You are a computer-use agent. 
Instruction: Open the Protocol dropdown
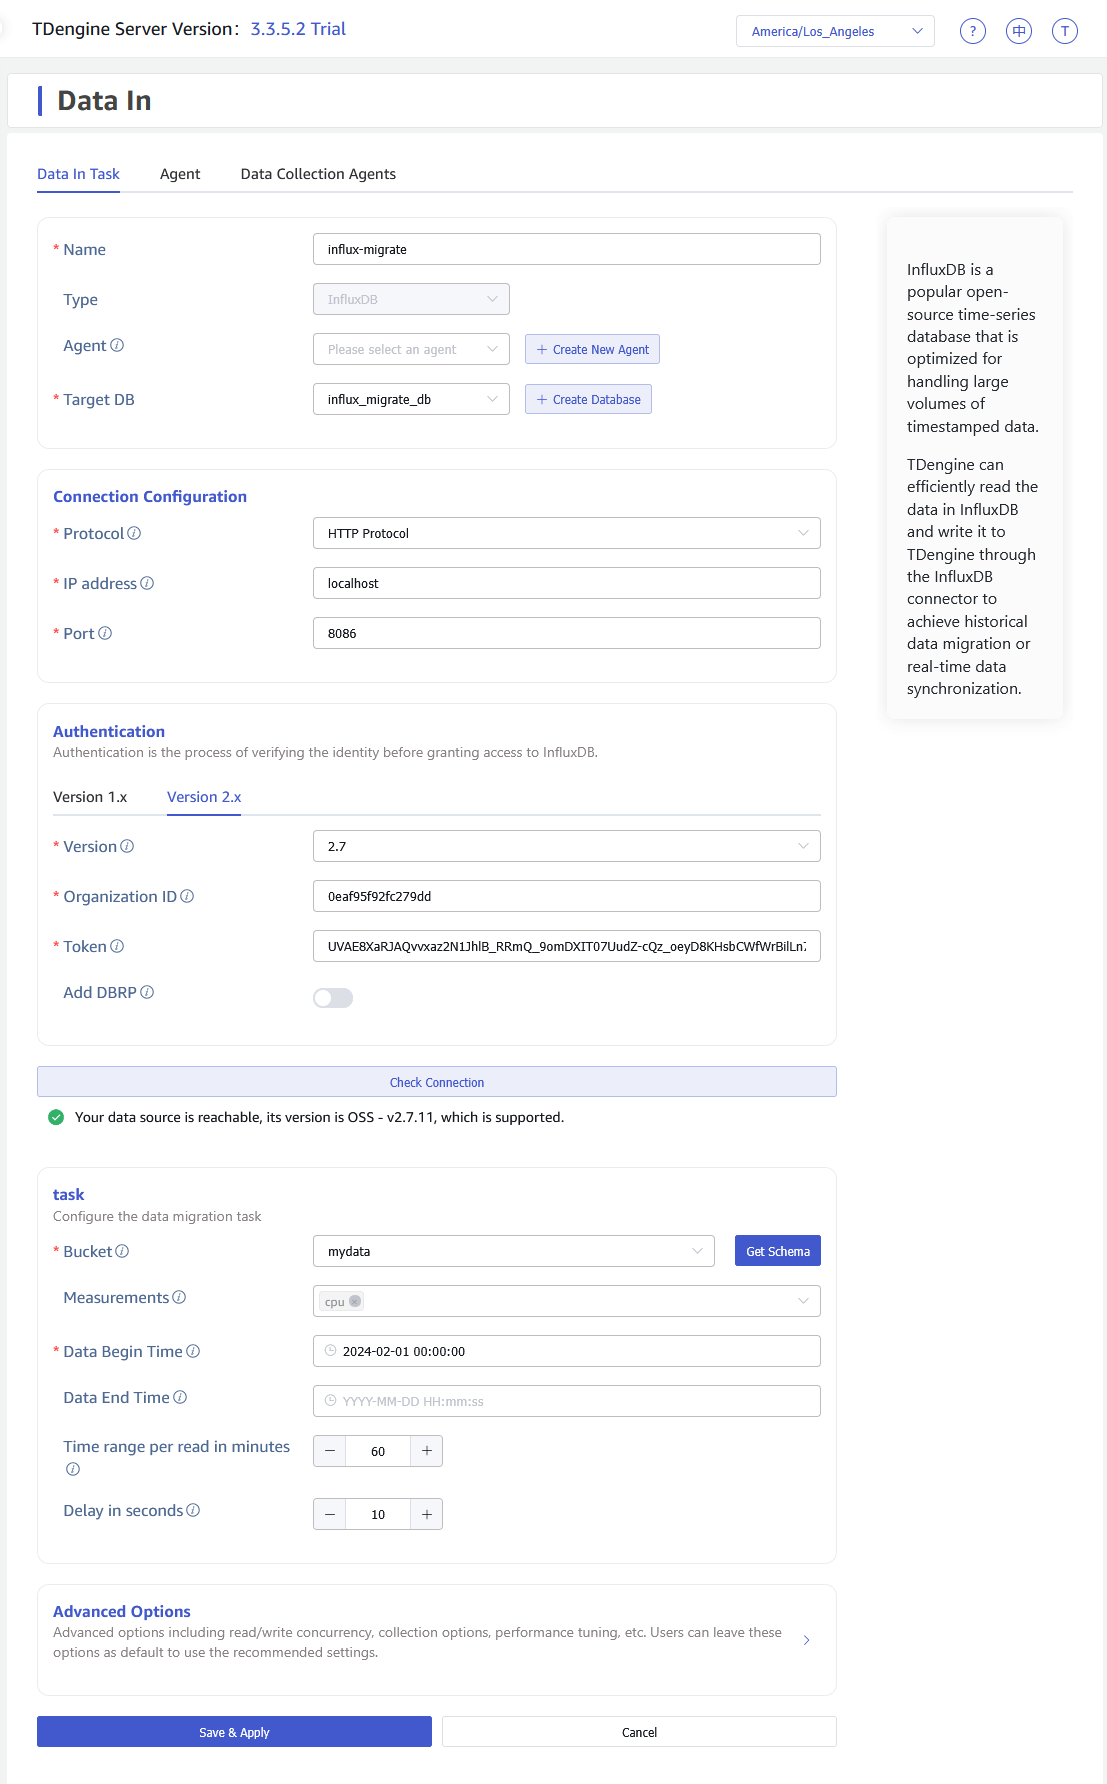(x=566, y=534)
